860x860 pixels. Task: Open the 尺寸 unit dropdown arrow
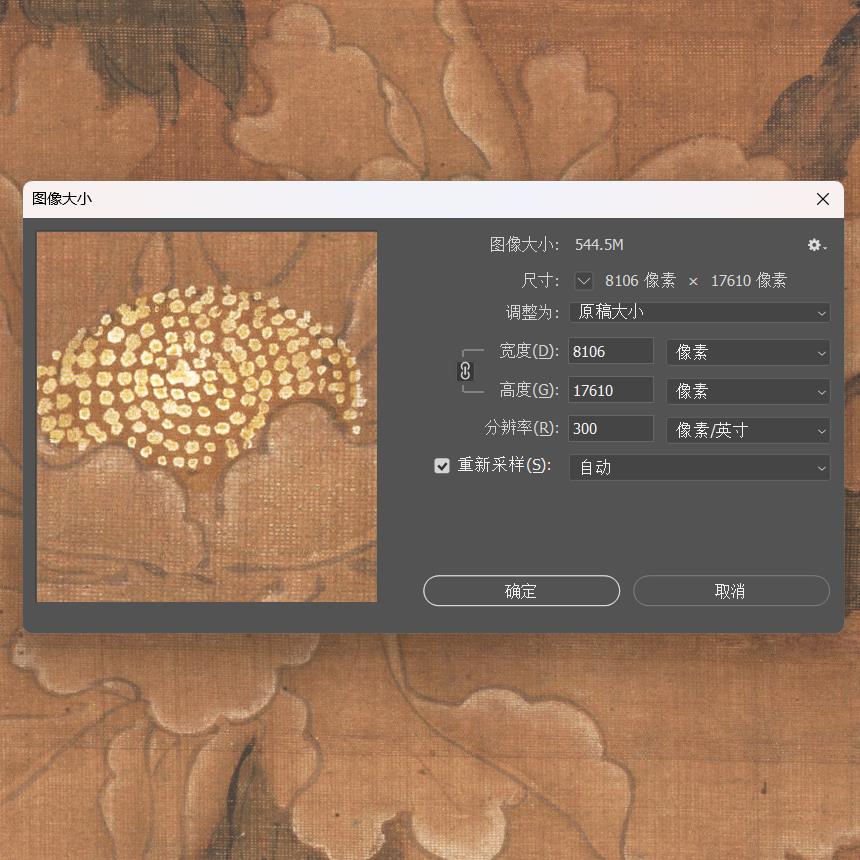[x=584, y=281]
